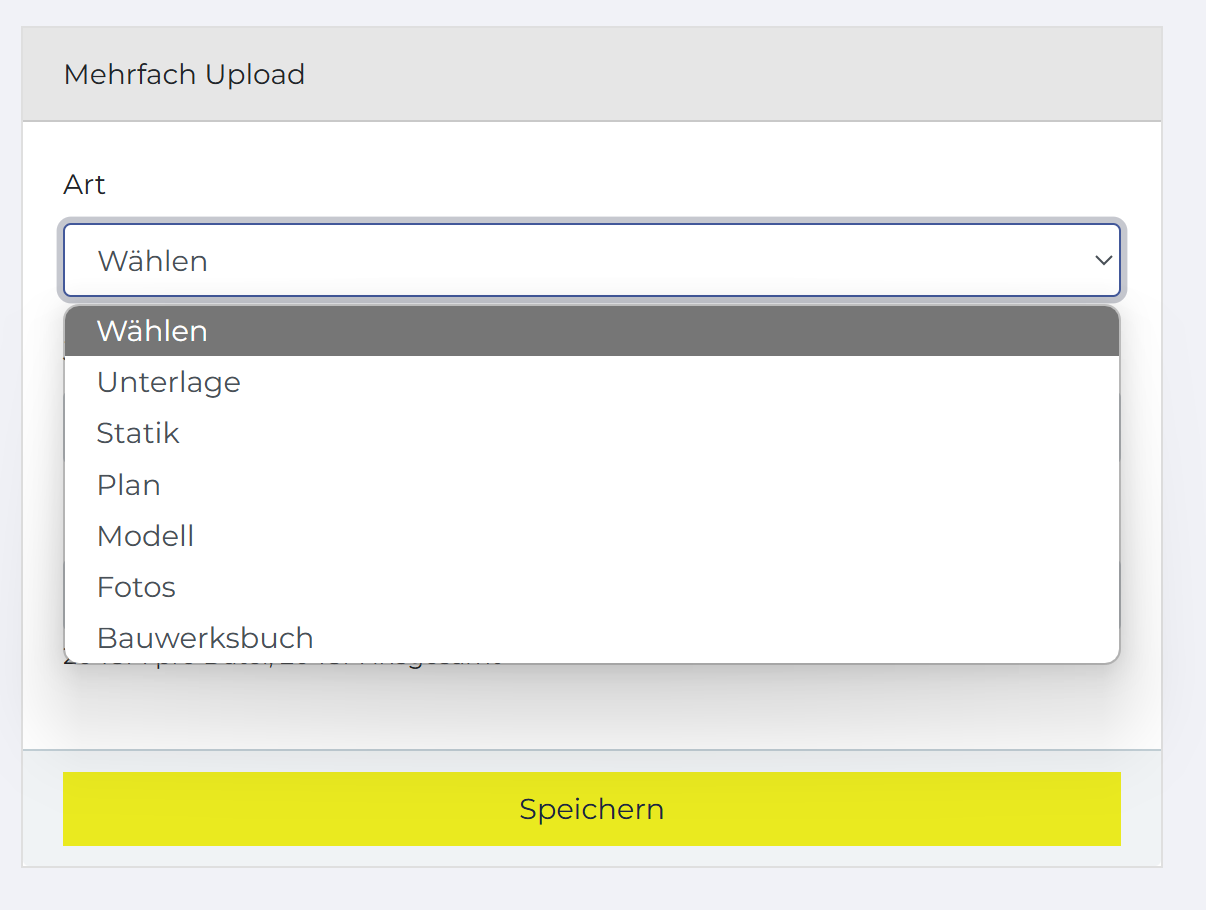
Task: Select Fotos from the list
Action: point(592,587)
